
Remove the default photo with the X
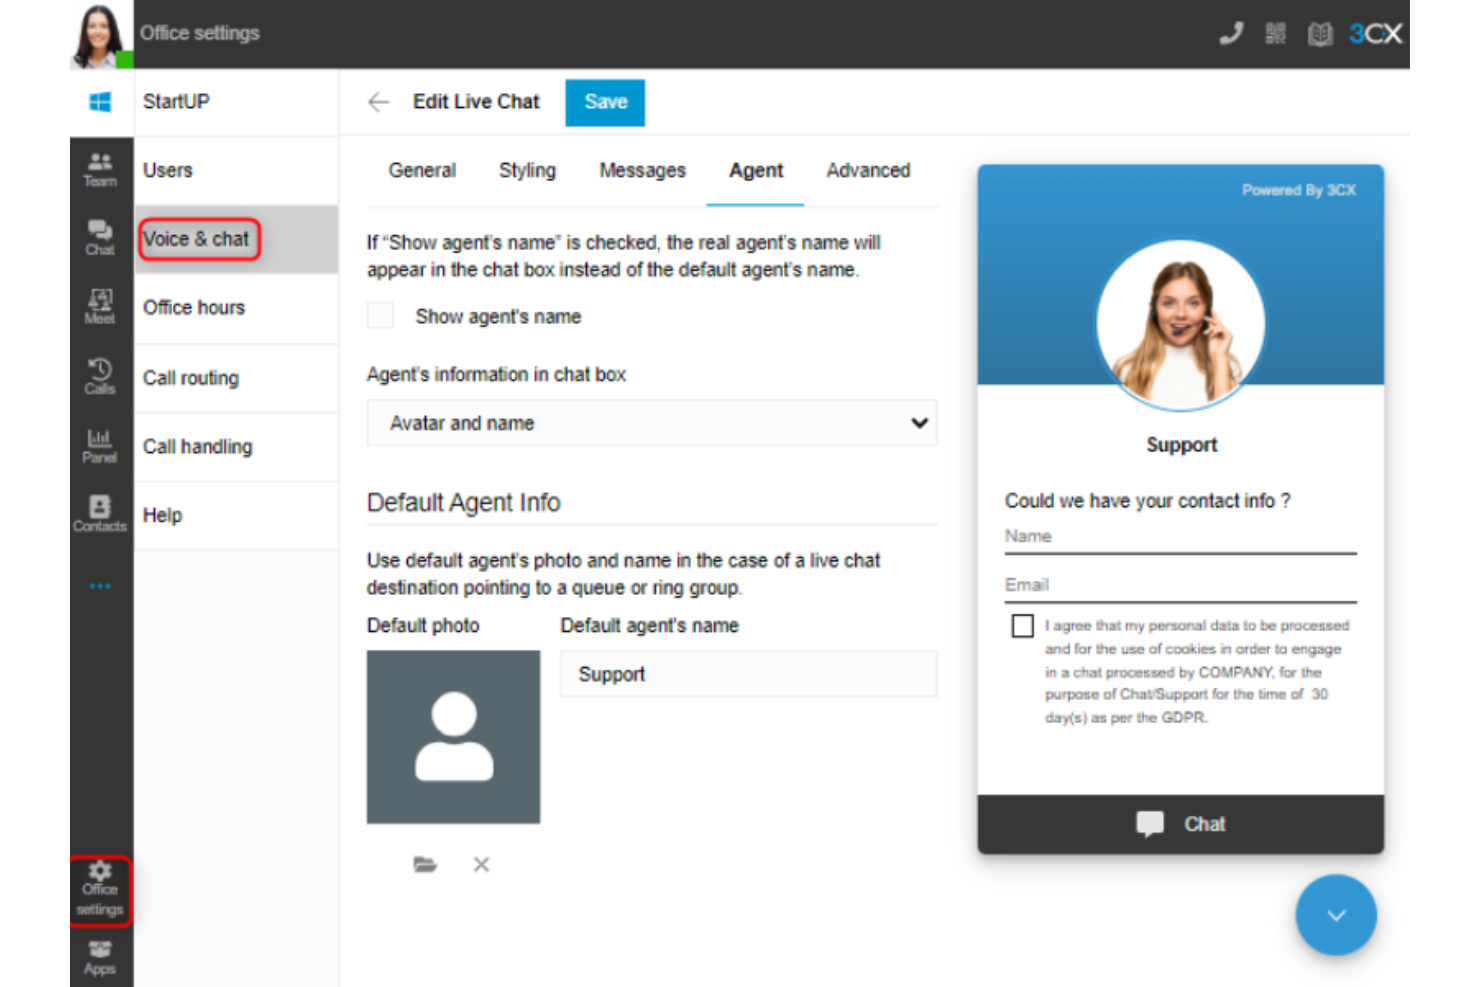pos(481,863)
